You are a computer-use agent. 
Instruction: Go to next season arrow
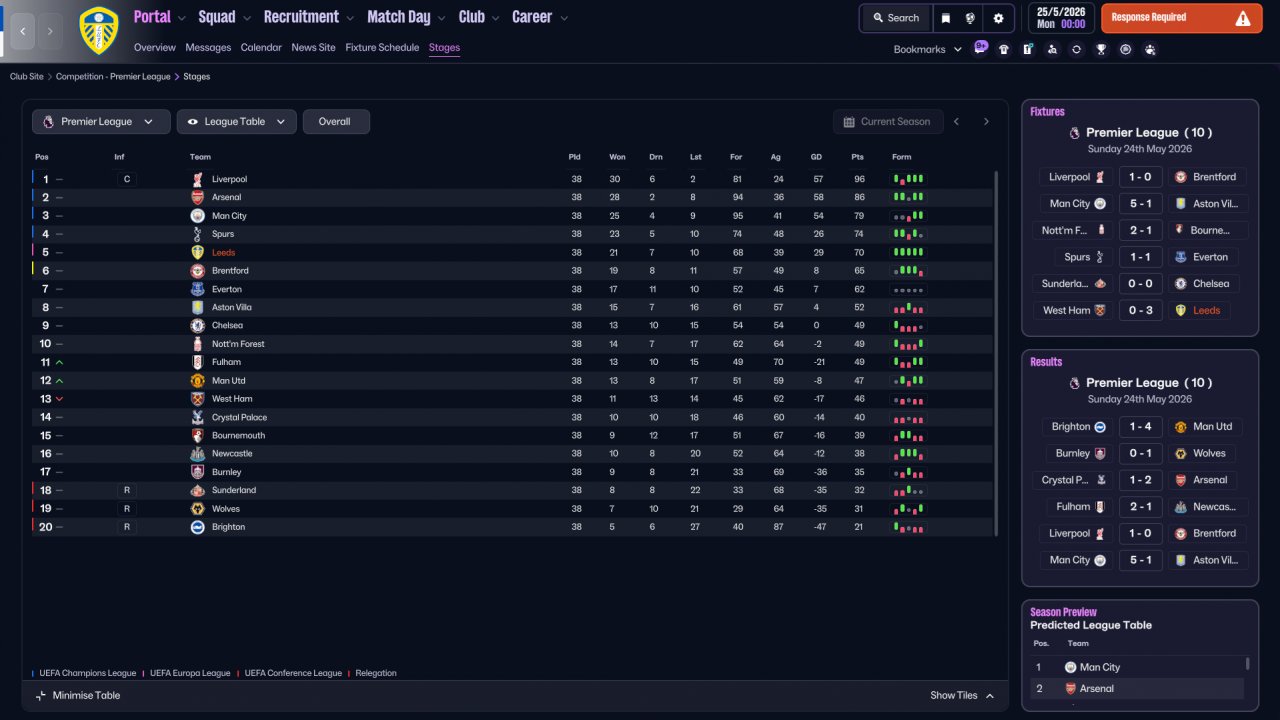[986, 122]
